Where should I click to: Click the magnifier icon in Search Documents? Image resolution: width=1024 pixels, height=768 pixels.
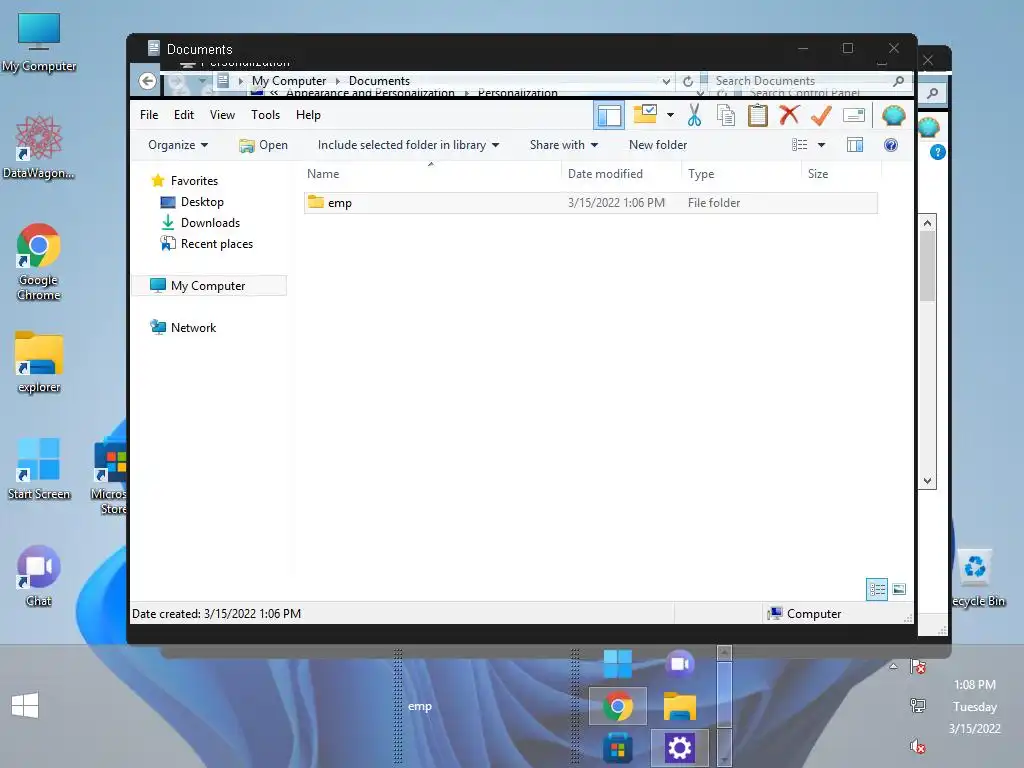coord(899,81)
